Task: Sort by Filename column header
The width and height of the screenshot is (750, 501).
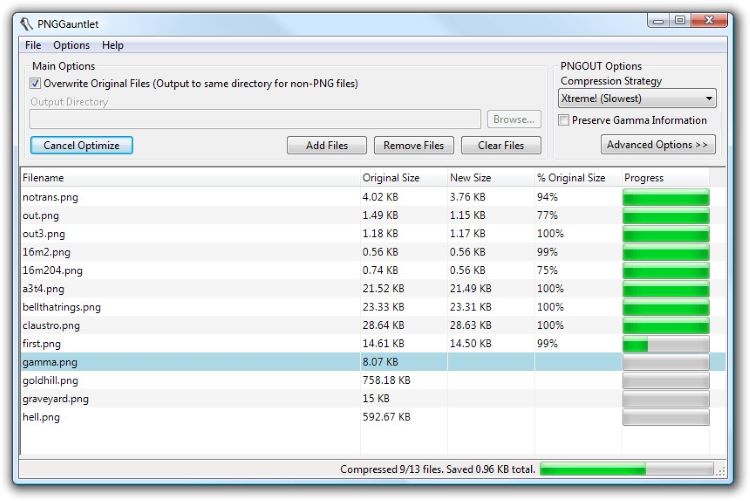Action: tap(190, 178)
